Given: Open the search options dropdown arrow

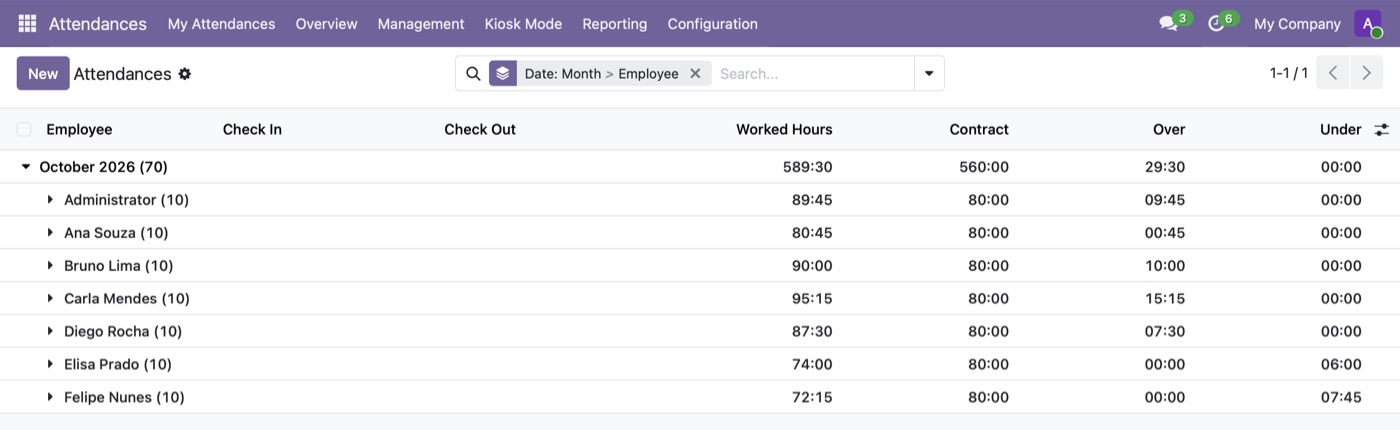Looking at the screenshot, I should tap(929, 73).
